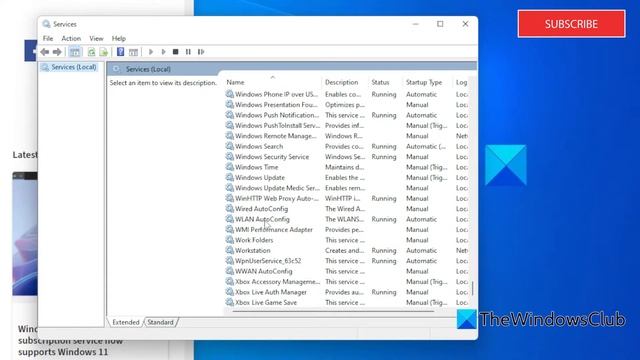Click Automatic startup type in Workstation row
The height and width of the screenshot is (360, 640).
point(421,250)
